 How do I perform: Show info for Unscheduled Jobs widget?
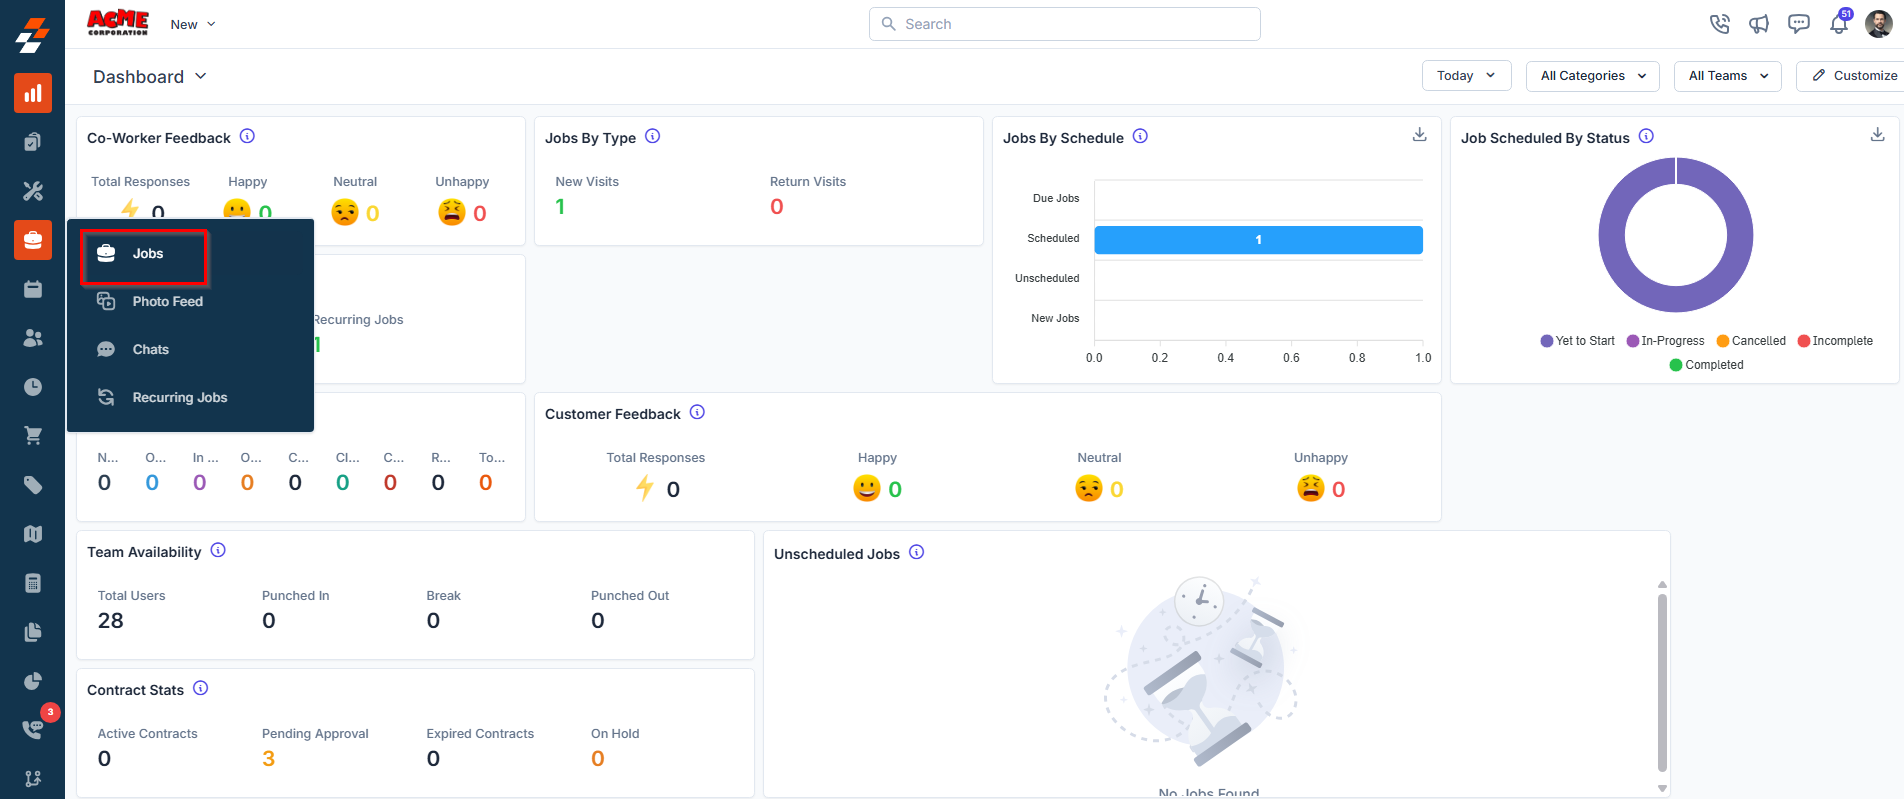coord(916,552)
